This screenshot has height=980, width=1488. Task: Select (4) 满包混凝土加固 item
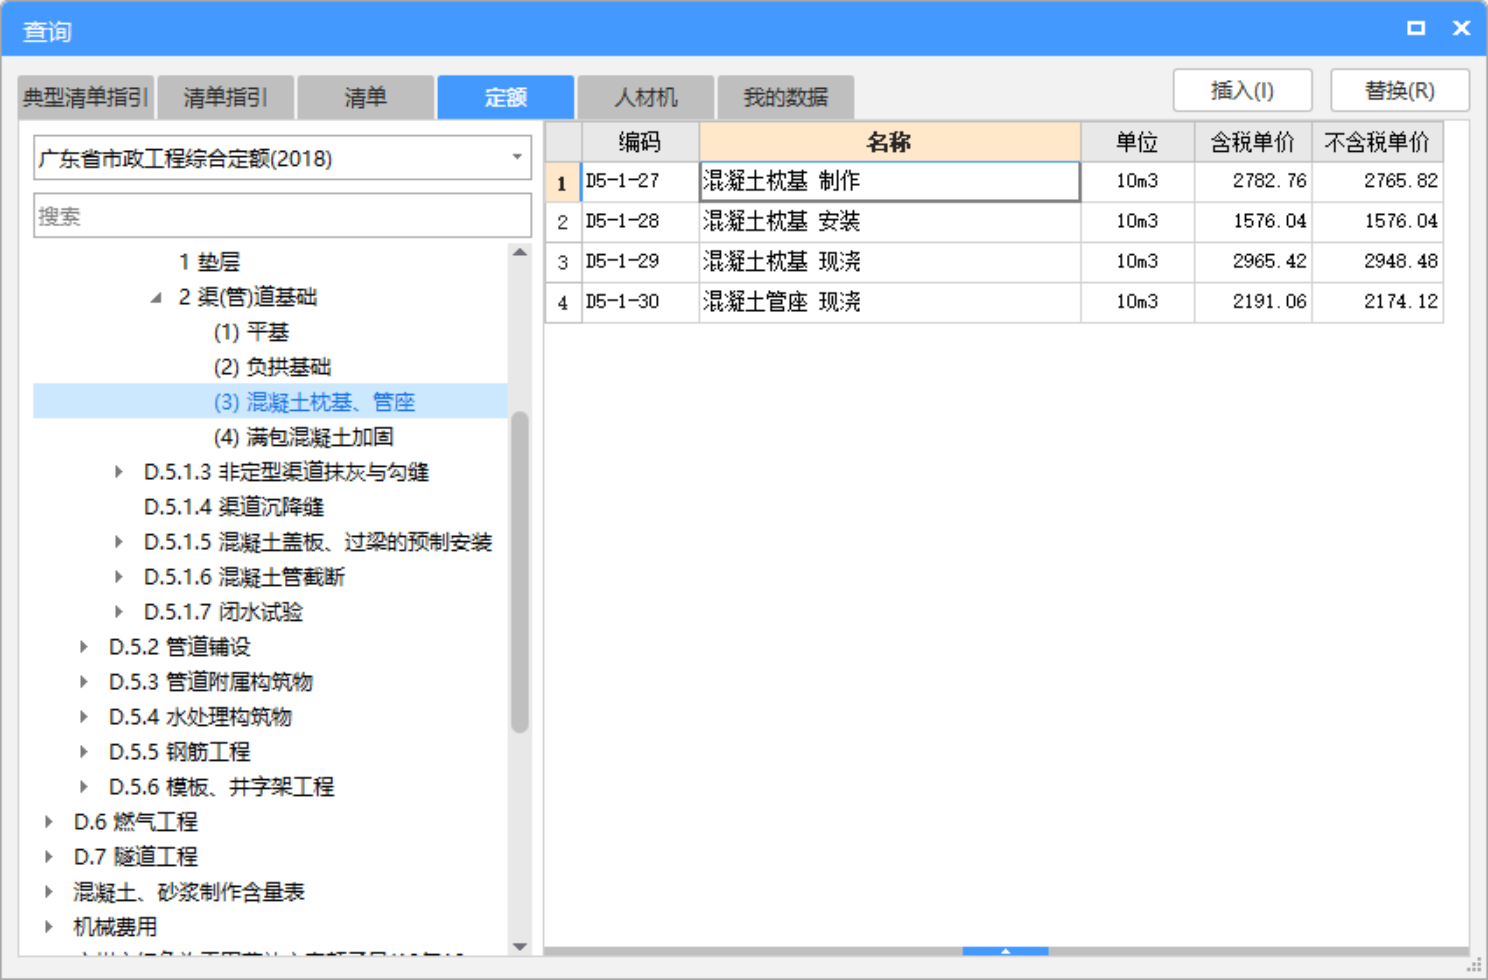(x=304, y=437)
